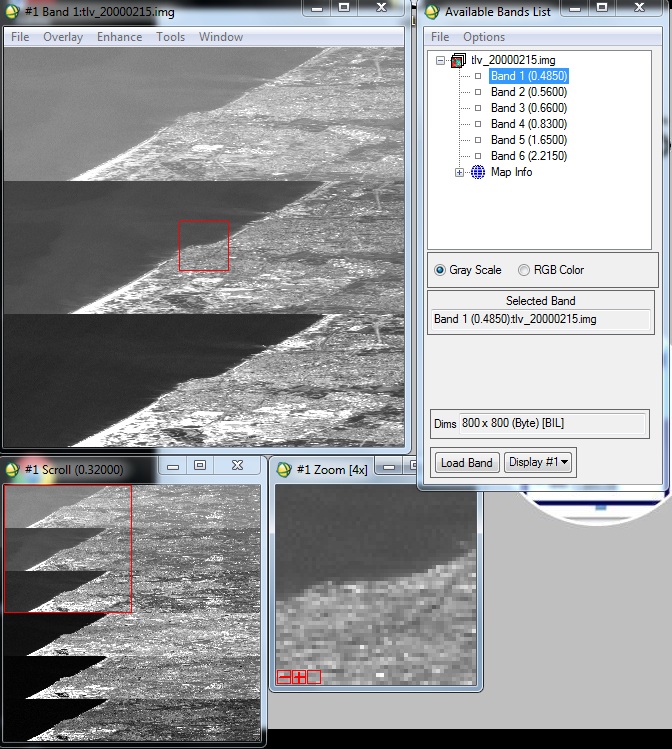Click the zoom in plus icon in Zoom window

pos(299,677)
